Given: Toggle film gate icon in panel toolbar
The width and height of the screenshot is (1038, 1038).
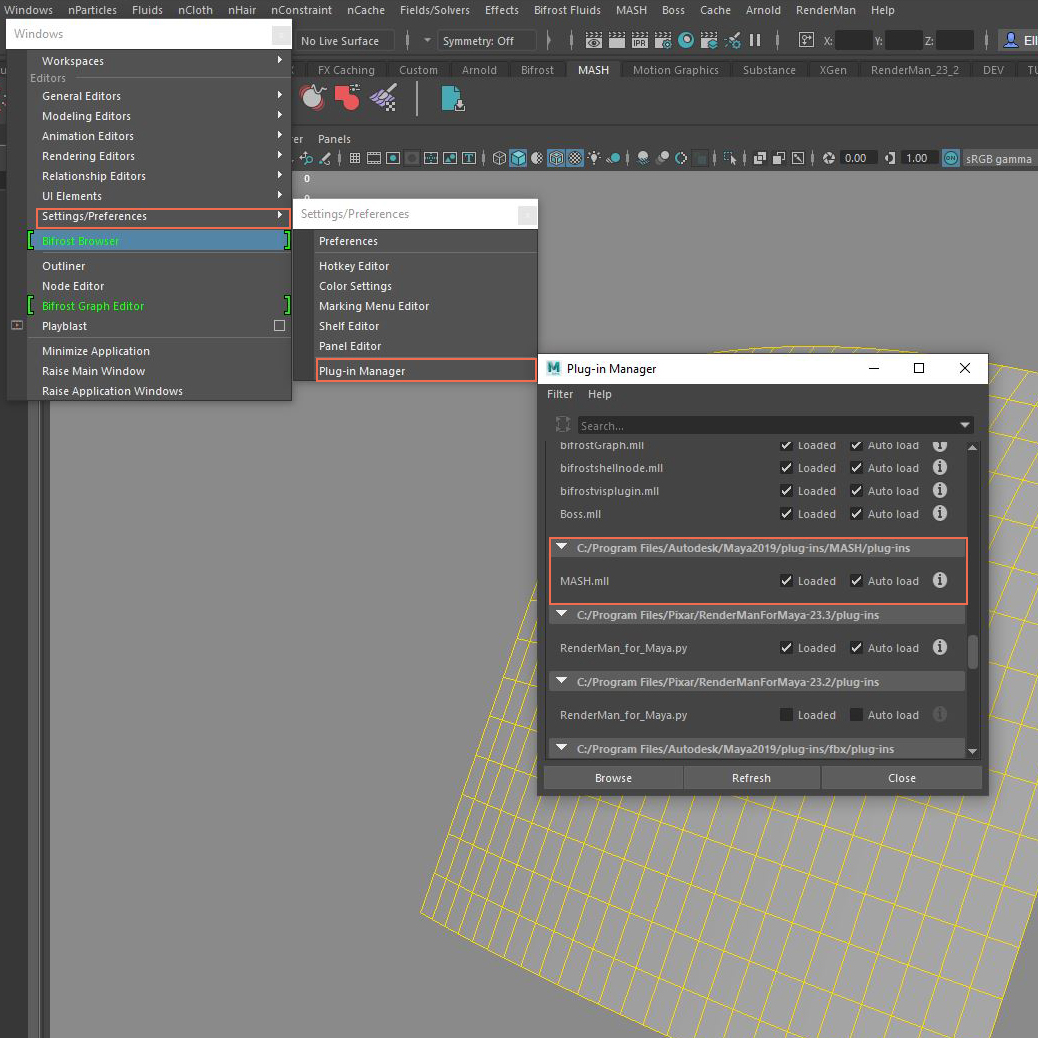Looking at the screenshot, I should [374, 158].
